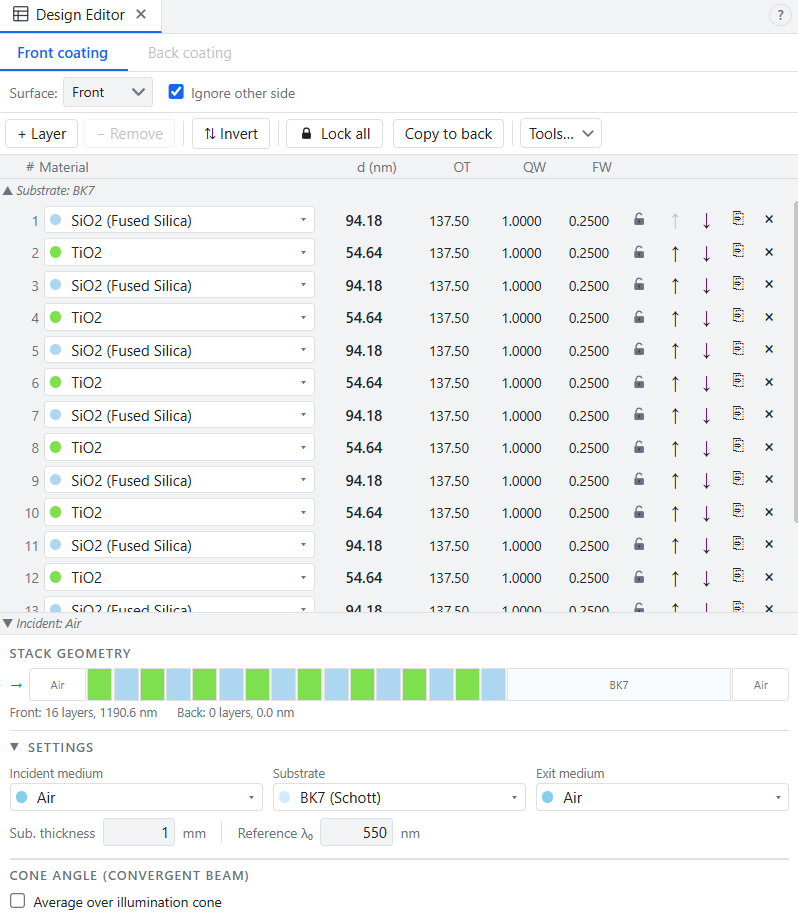This screenshot has height=920, width=798.
Task: Open the Surface Front dropdown
Action: [108, 92]
